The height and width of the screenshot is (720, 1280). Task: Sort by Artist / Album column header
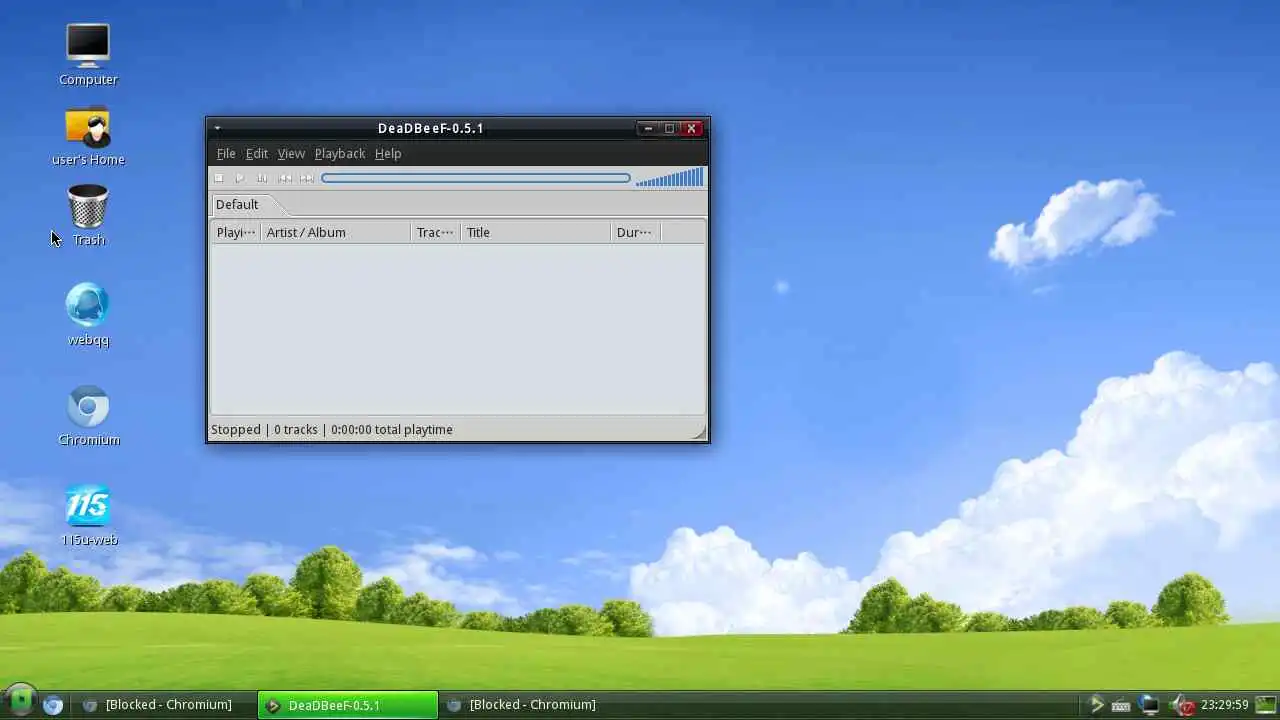(336, 232)
